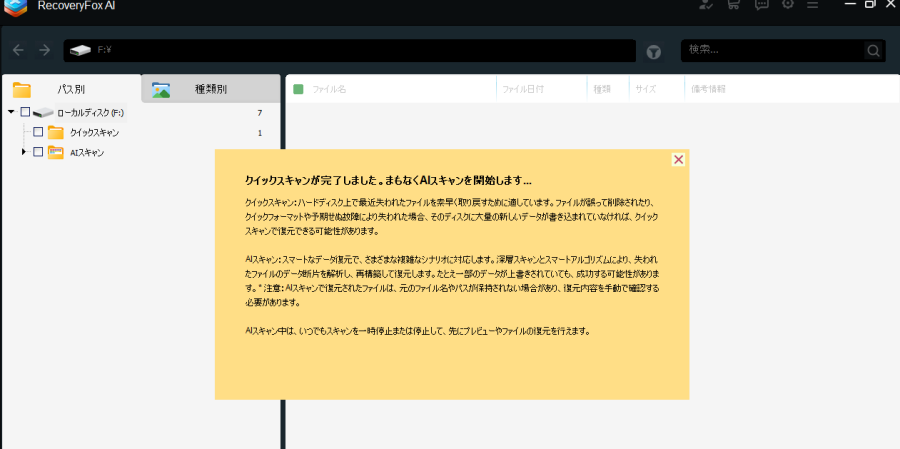This screenshot has height=449, width=900.
Task: Close the yellow scan info popup
Action: click(x=678, y=160)
